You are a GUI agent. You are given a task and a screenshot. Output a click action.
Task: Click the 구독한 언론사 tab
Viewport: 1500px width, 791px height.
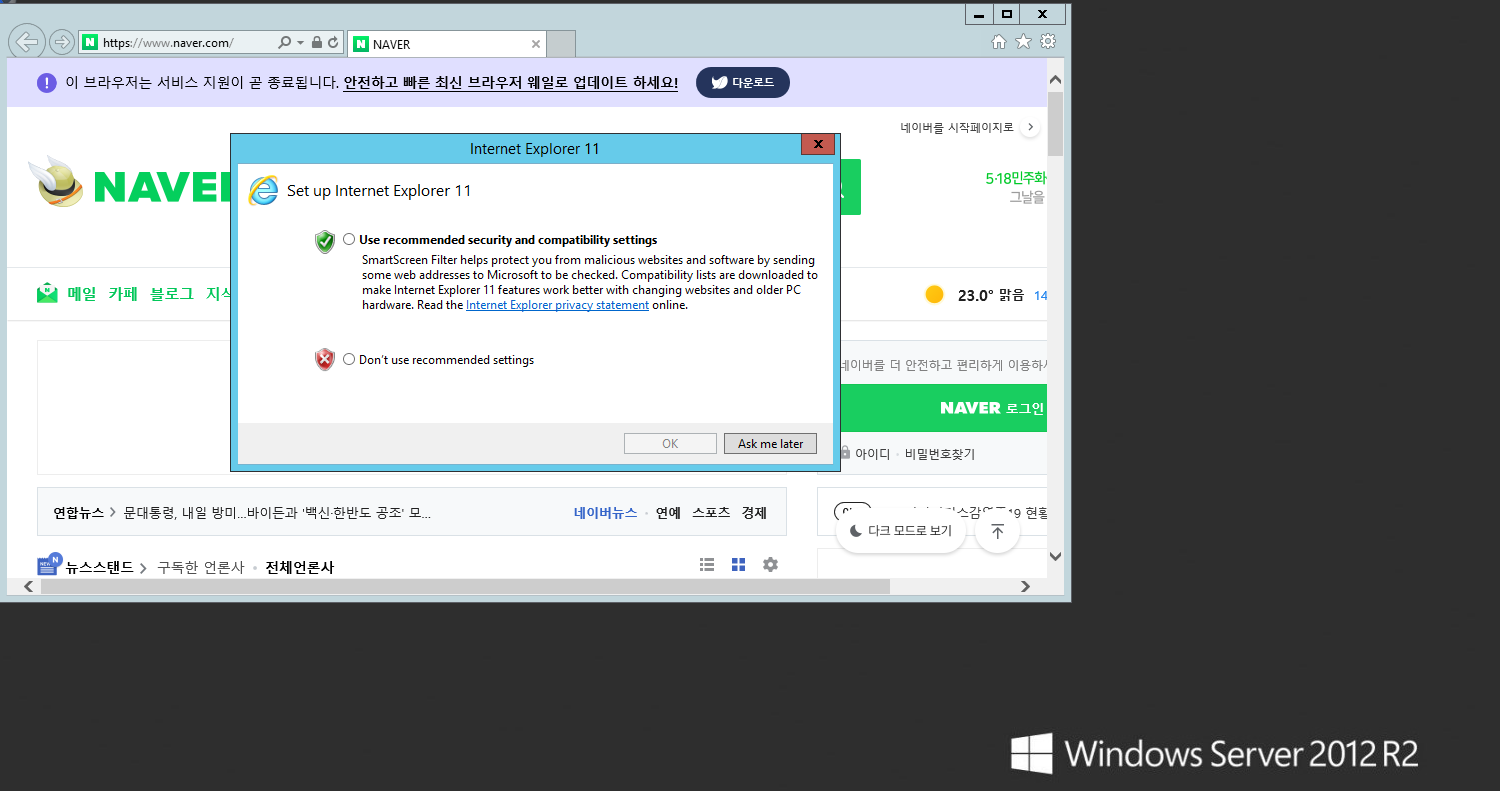200,567
